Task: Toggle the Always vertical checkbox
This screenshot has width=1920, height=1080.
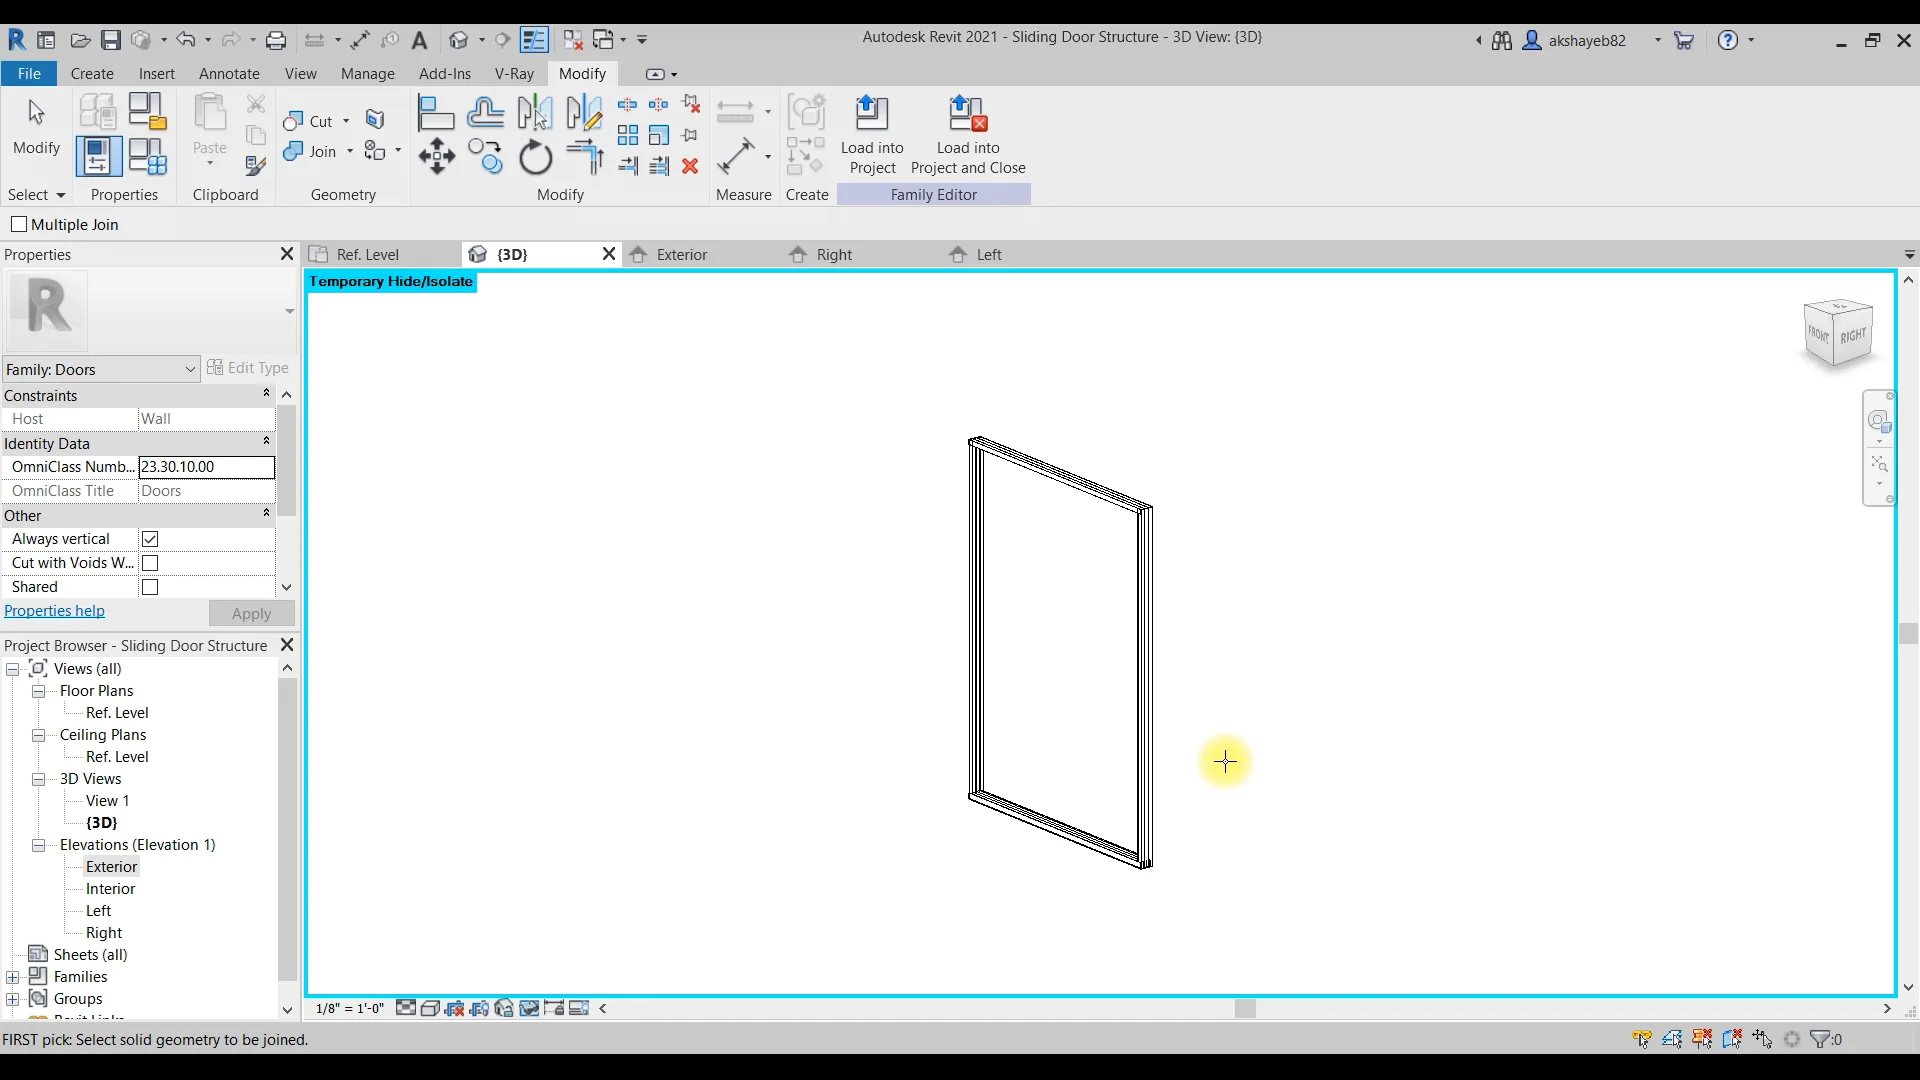Action: 150,539
